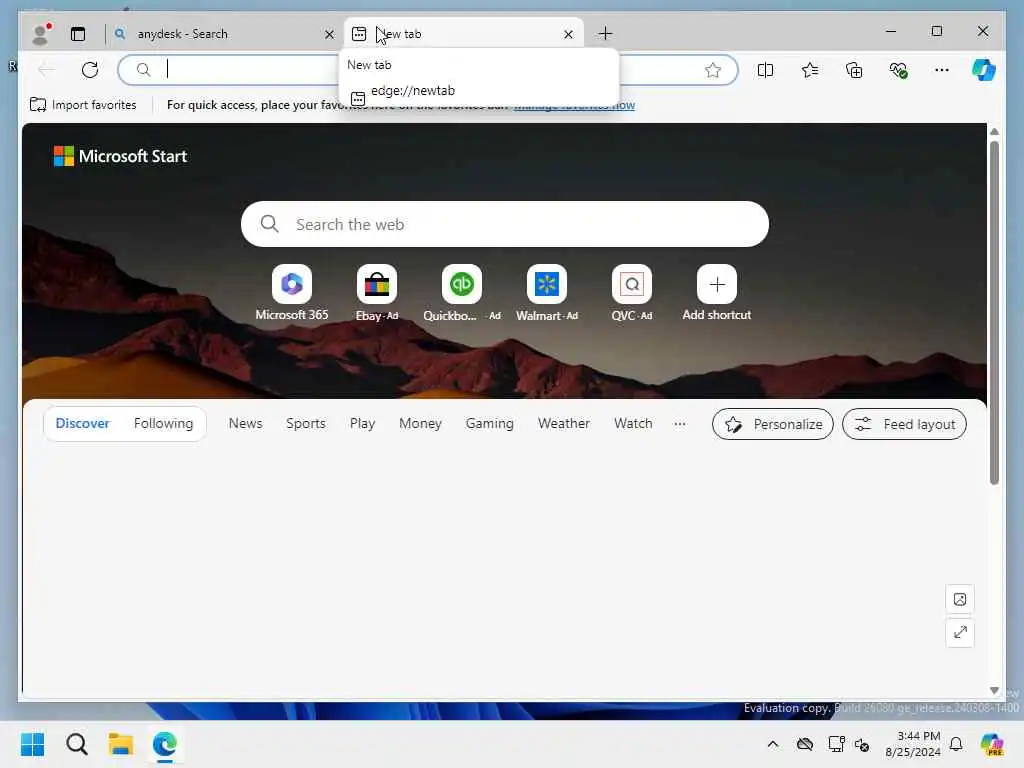1024x768 pixels.
Task: Open Settings and more menu
Action: click(942, 70)
